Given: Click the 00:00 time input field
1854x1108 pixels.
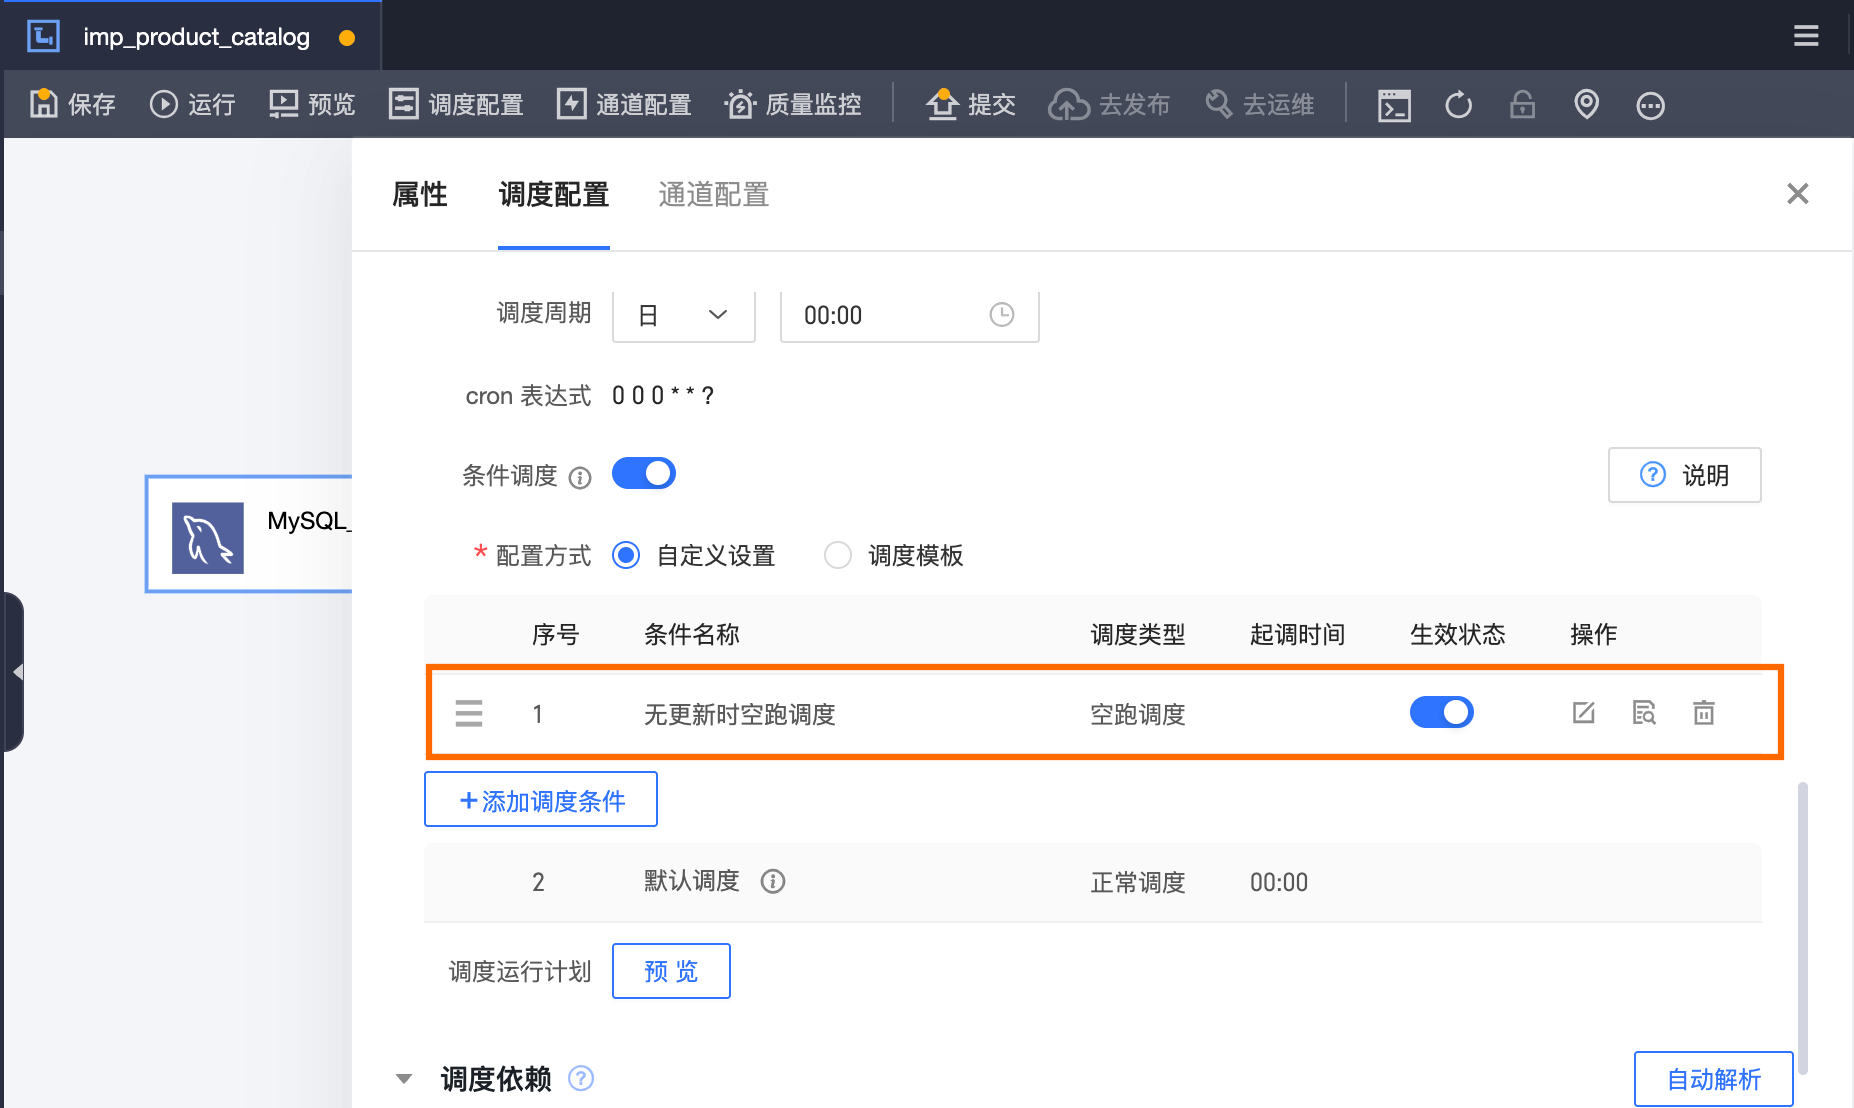Looking at the screenshot, I should [x=909, y=315].
